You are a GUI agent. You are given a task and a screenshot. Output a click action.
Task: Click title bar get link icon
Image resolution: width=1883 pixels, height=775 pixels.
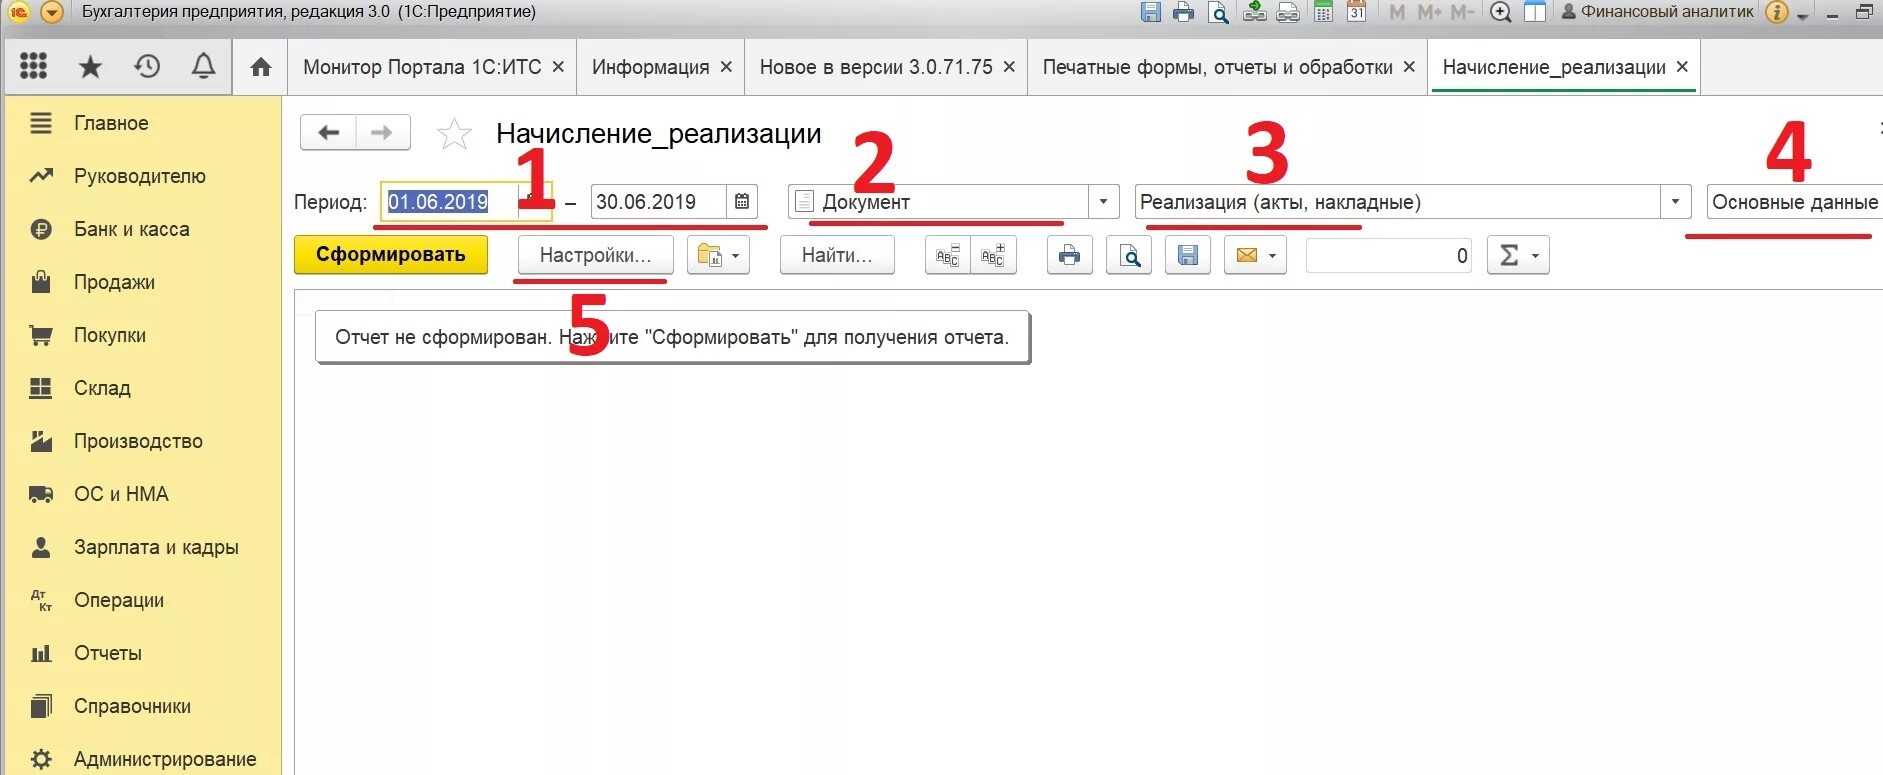point(1254,12)
